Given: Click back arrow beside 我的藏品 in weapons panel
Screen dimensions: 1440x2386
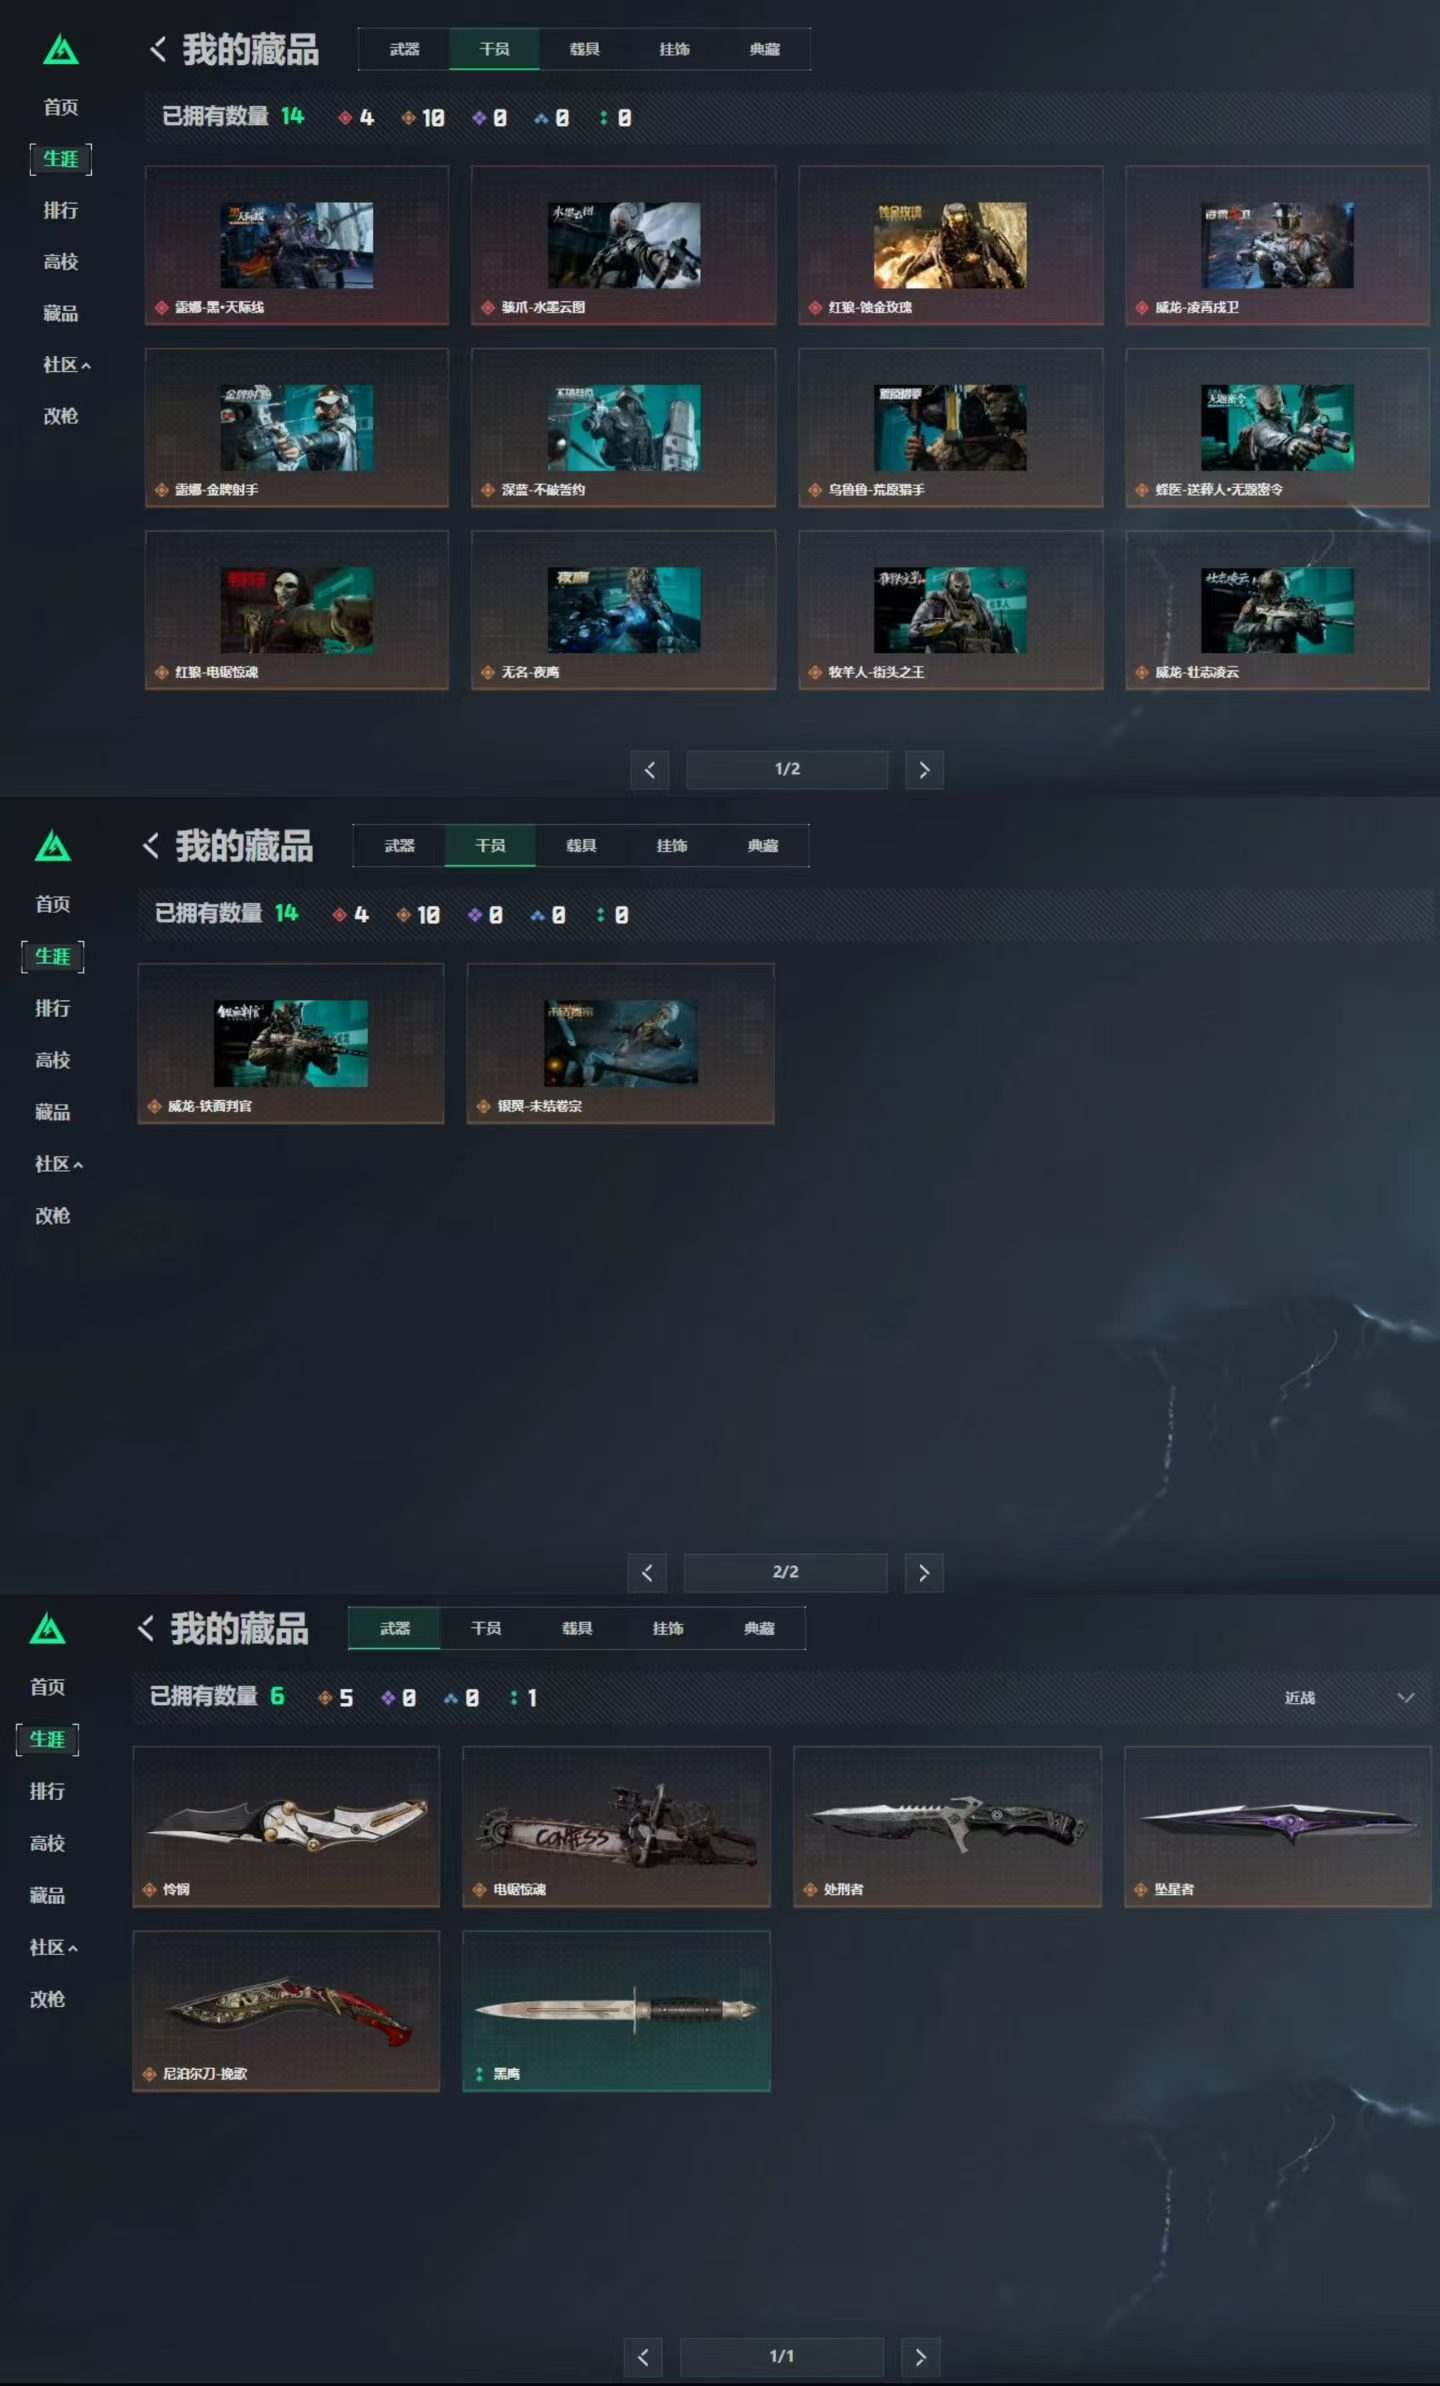Looking at the screenshot, I should click(146, 1629).
